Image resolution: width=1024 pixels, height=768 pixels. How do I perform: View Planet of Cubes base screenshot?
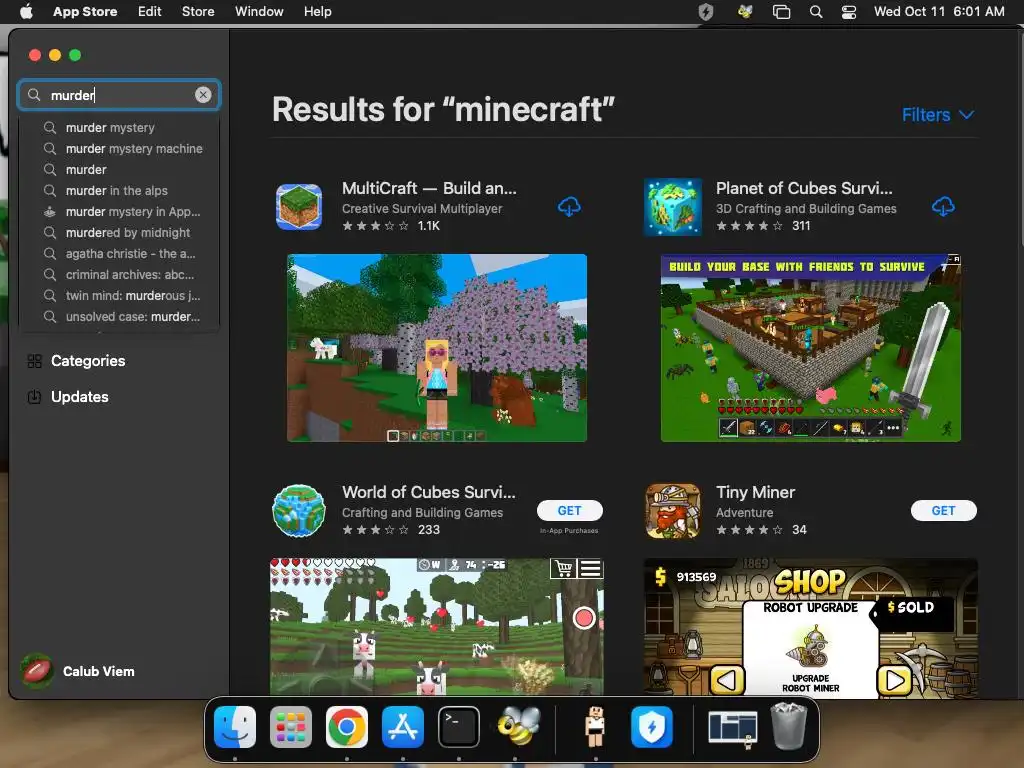pos(810,347)
